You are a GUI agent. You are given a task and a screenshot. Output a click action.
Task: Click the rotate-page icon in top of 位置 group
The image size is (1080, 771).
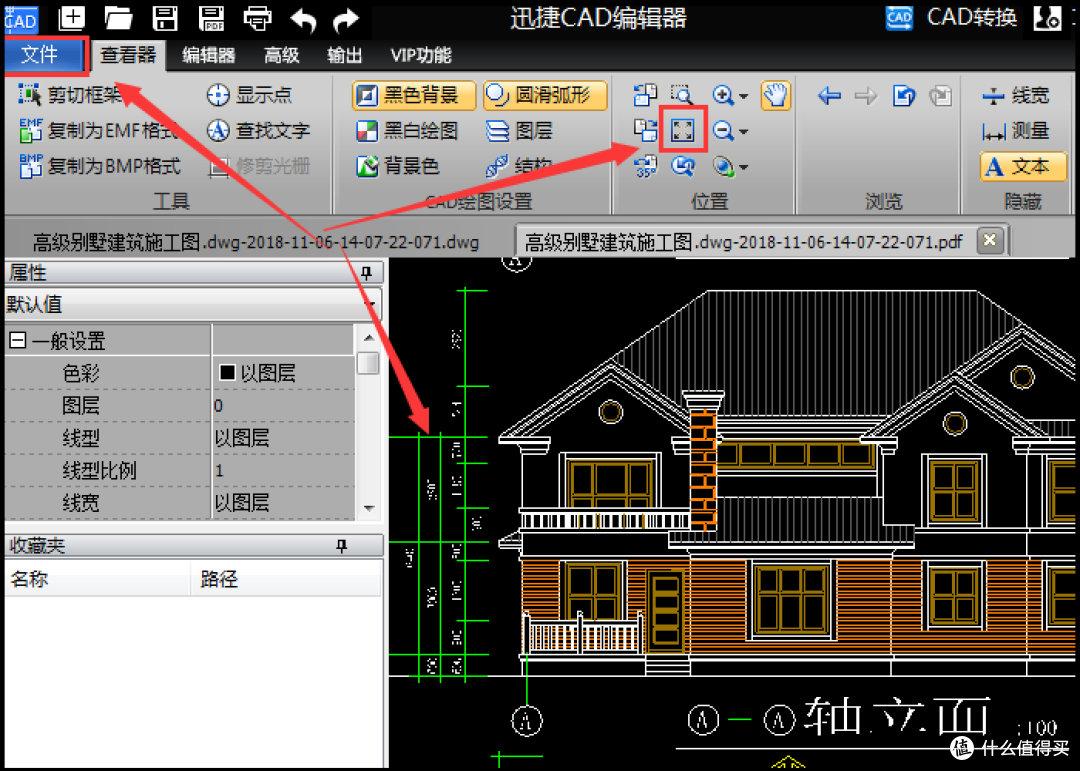pyautogui.click(x=645, y=95)
